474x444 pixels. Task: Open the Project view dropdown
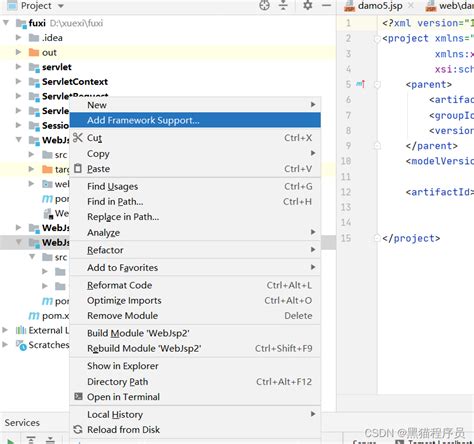[x=61, y=6]
